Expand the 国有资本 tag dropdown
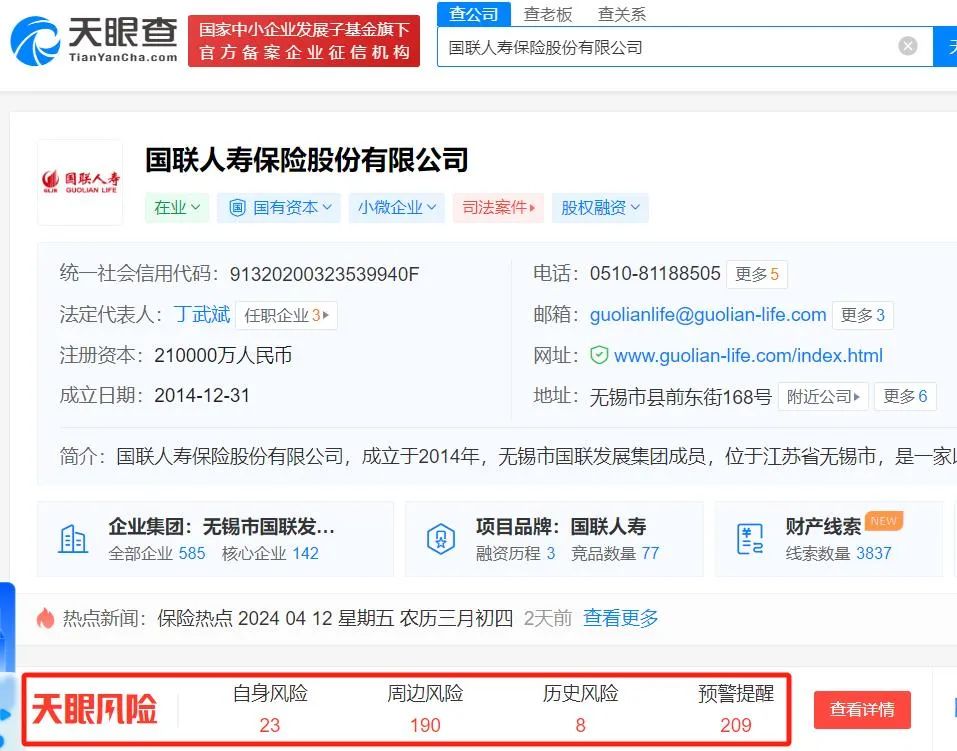Screen dimensions: 957x751 279,208
